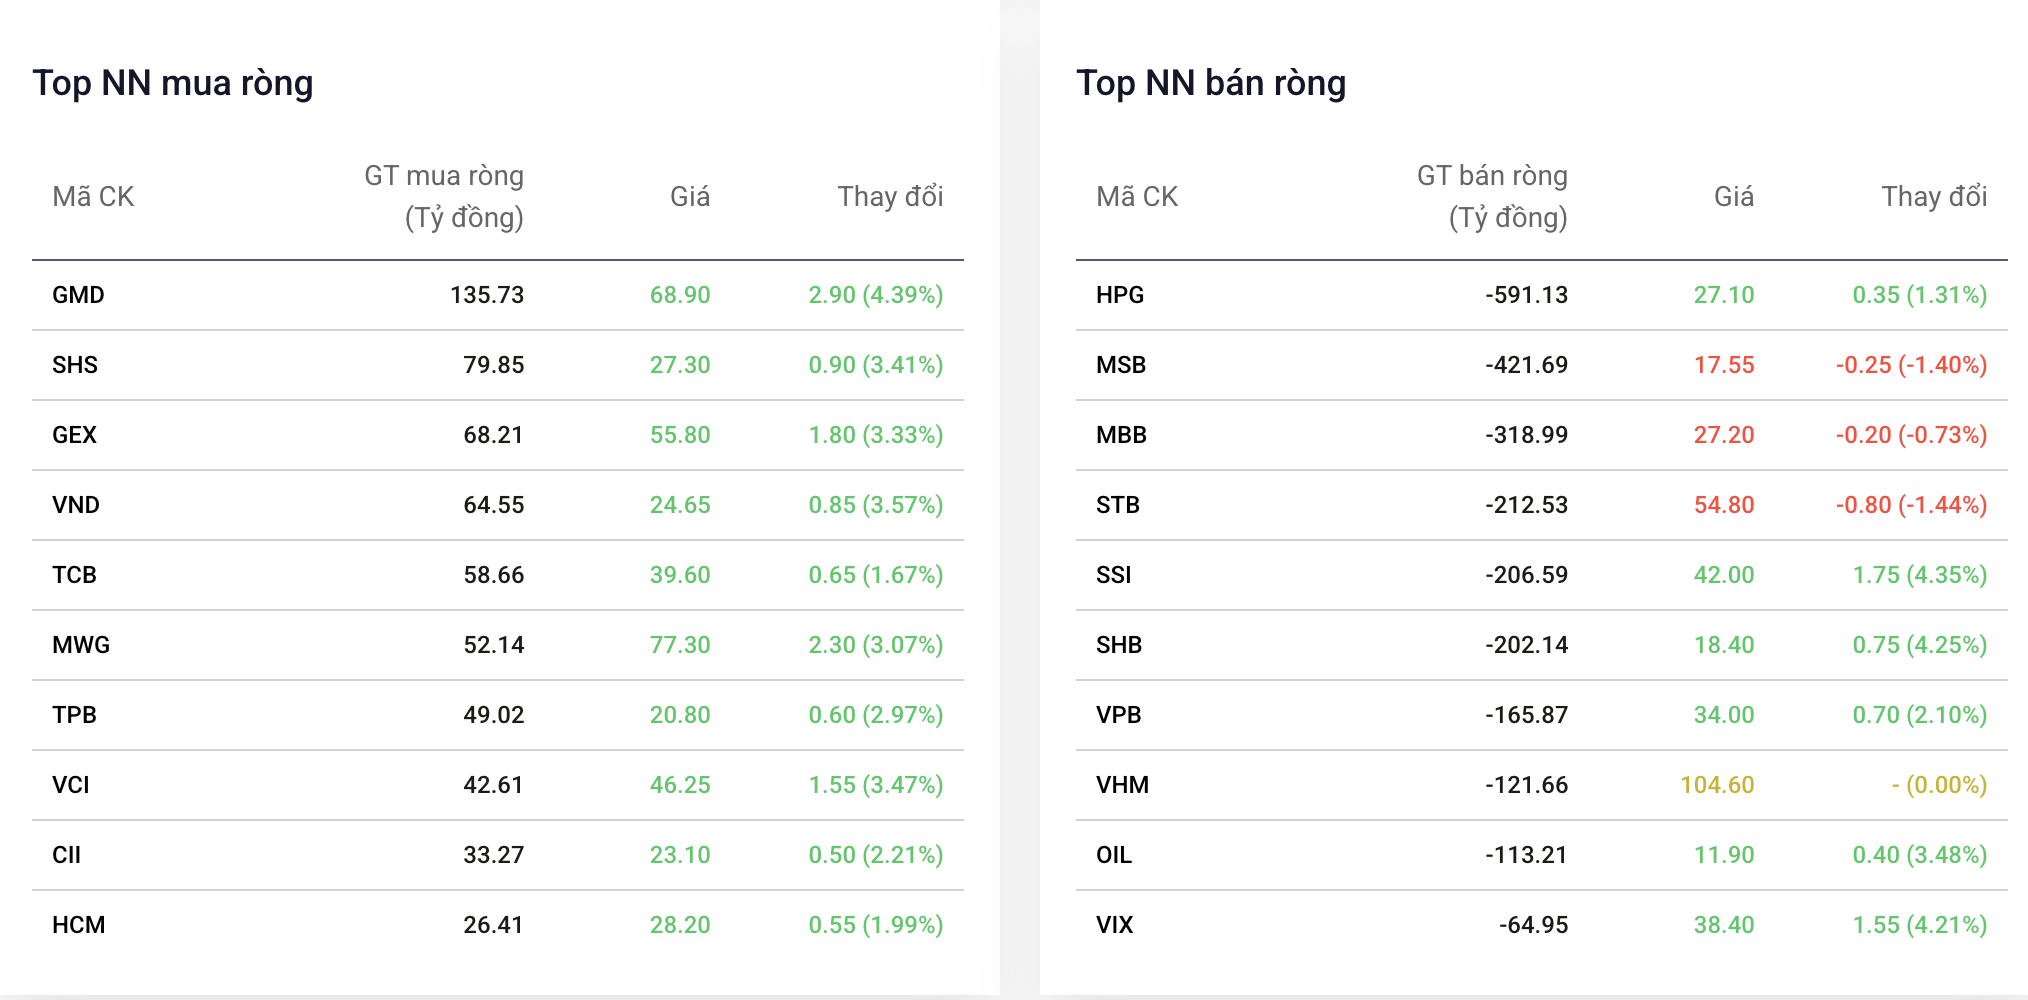Select GEX in the net buy table

(x=75, y=435)
